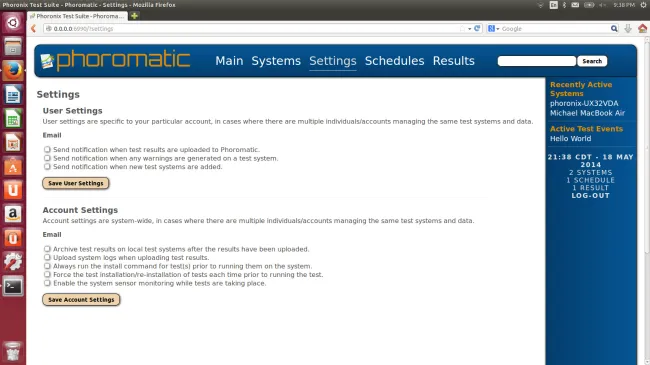This screenshot has width=650, height=365.
Task: Open the Main page in Phoromatic nav
Action: (229, 61)
